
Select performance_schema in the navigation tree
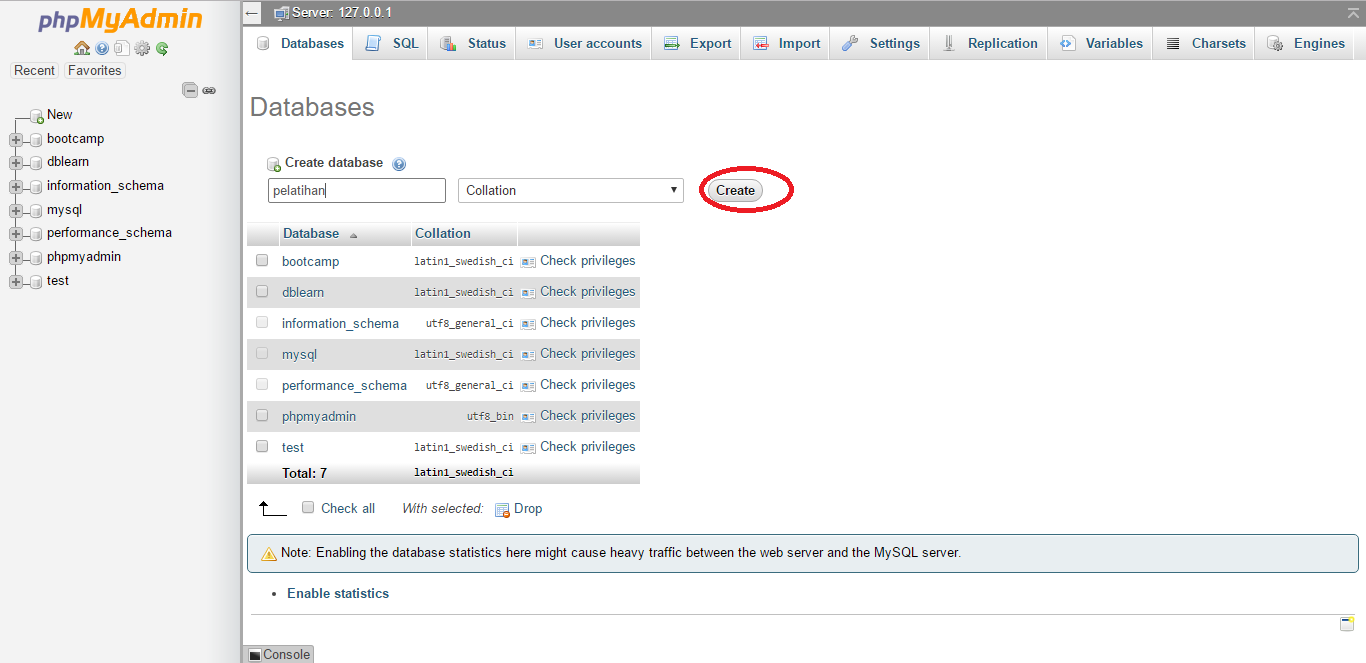click(109, 233)
